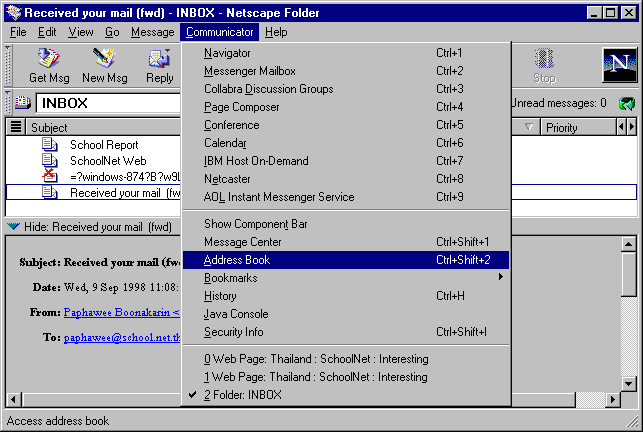
Task: Open the Help menu
Action: click(x=276, y=32)
